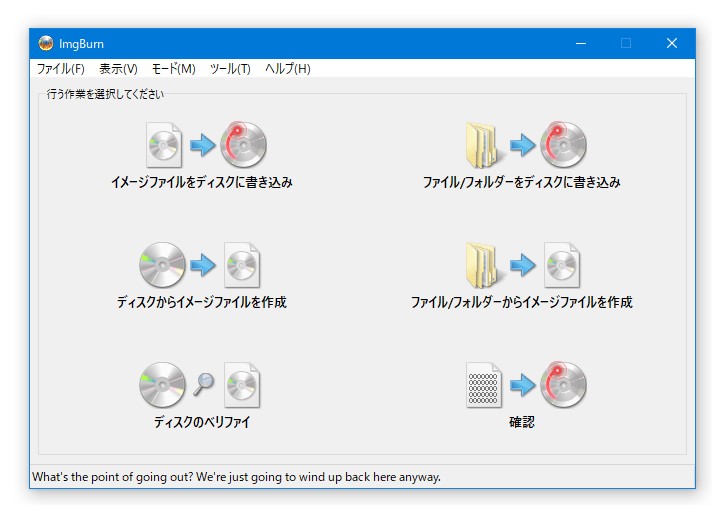This screenshot has width=713, height=511.
Task: Open the ファイル(F) menu
Action: [x=60, y=69]
